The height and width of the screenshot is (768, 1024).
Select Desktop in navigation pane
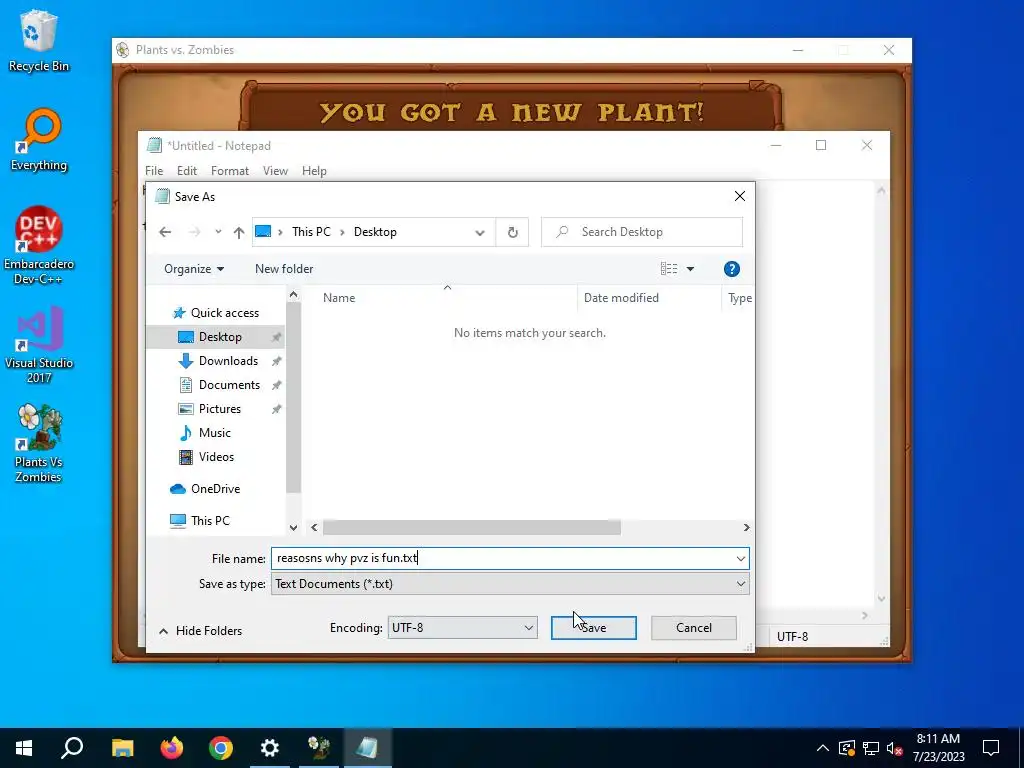click(216, 337)
